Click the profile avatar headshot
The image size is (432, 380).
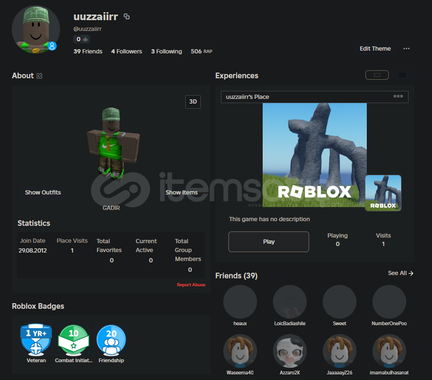pyautogui.click(x=36, y=29)
